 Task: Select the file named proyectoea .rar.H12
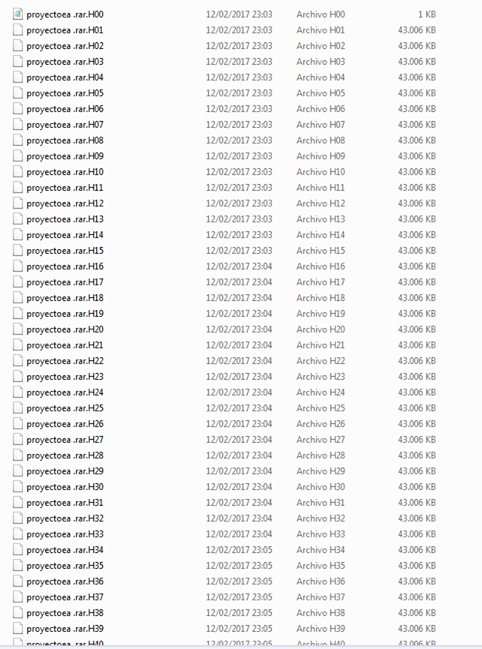tap(65, 204)
